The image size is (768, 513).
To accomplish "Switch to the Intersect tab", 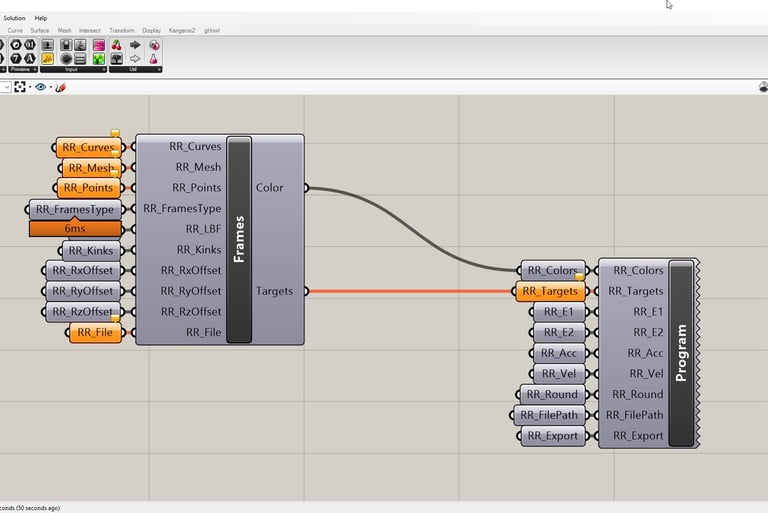I will click(x=90, y=30).
